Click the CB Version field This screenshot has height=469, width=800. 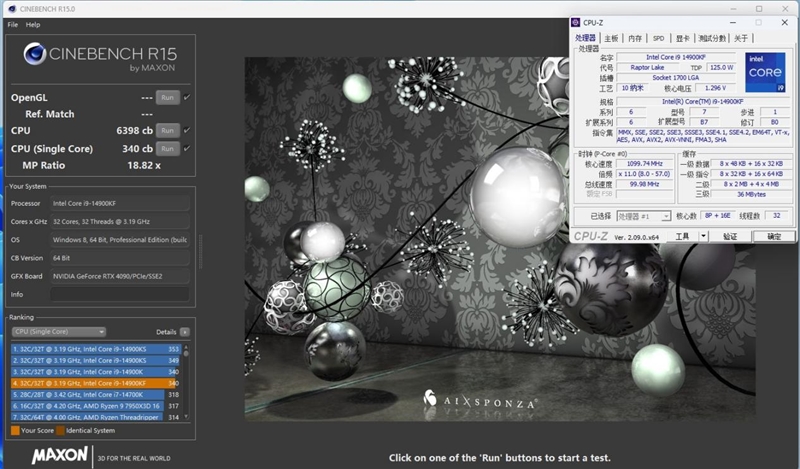120,258
